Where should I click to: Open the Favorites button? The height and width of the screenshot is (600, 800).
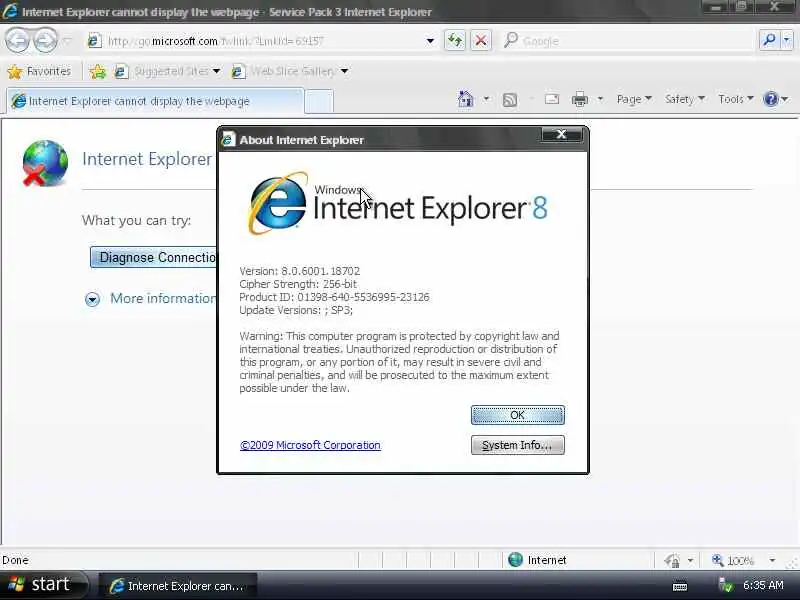(39, 71)
